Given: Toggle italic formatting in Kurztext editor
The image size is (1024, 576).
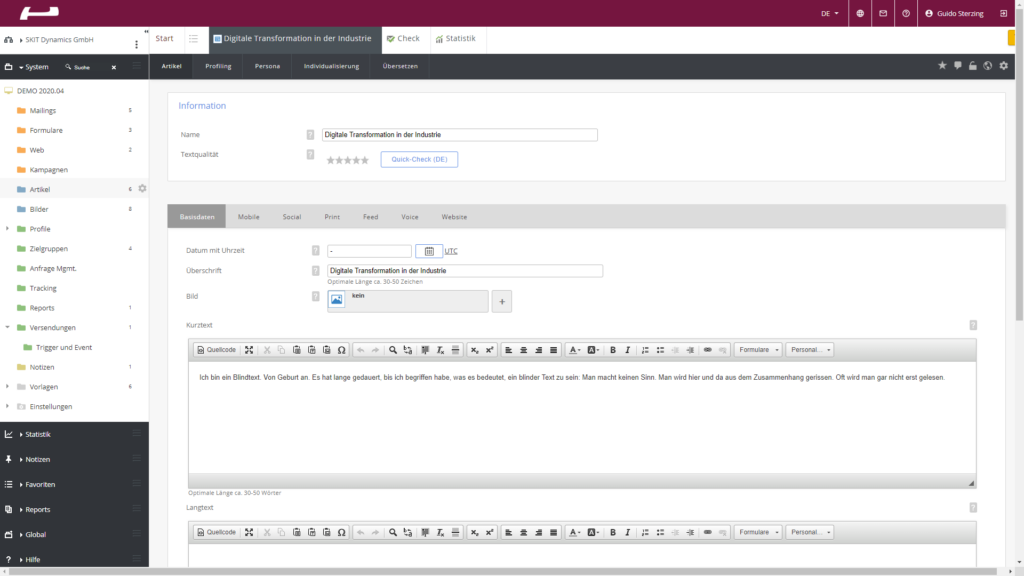Looking at the screenshot, I should [x=627, y=350].
